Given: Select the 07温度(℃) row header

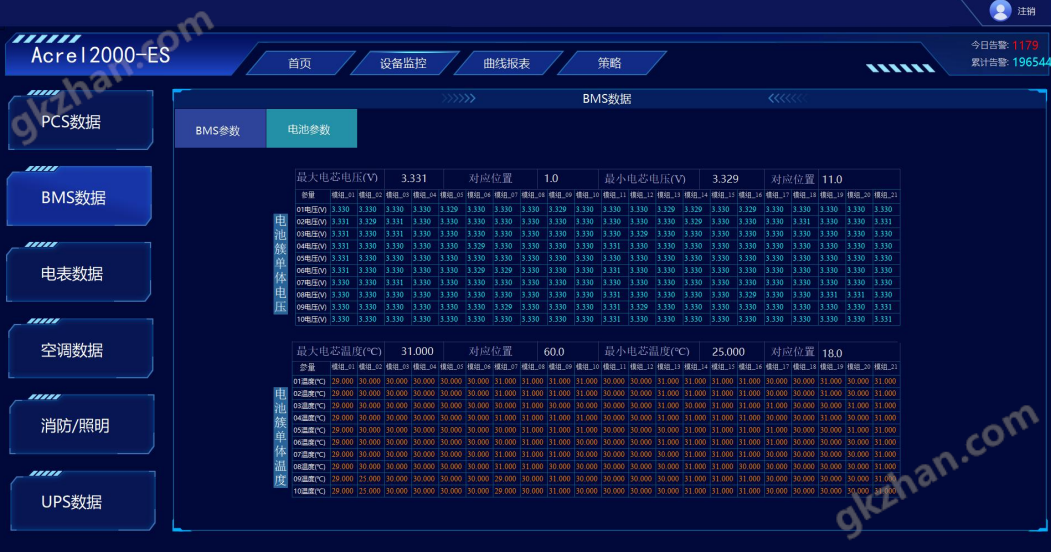Looking at the screenshot, I should 310,454.
